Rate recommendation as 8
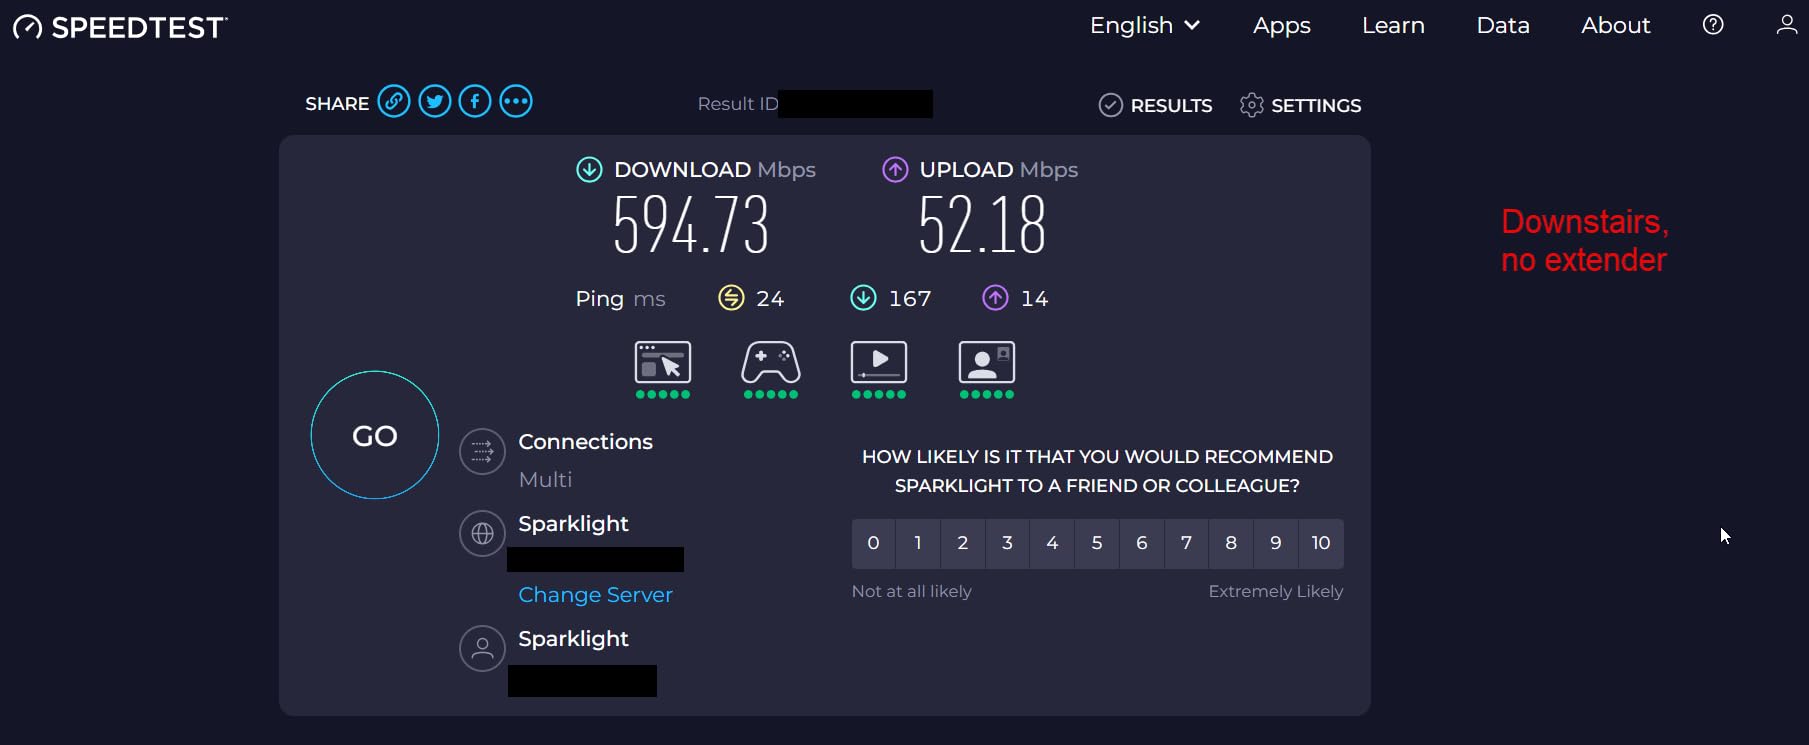The width and height of the screenshot is (1809, 745). pos(1231,543)
